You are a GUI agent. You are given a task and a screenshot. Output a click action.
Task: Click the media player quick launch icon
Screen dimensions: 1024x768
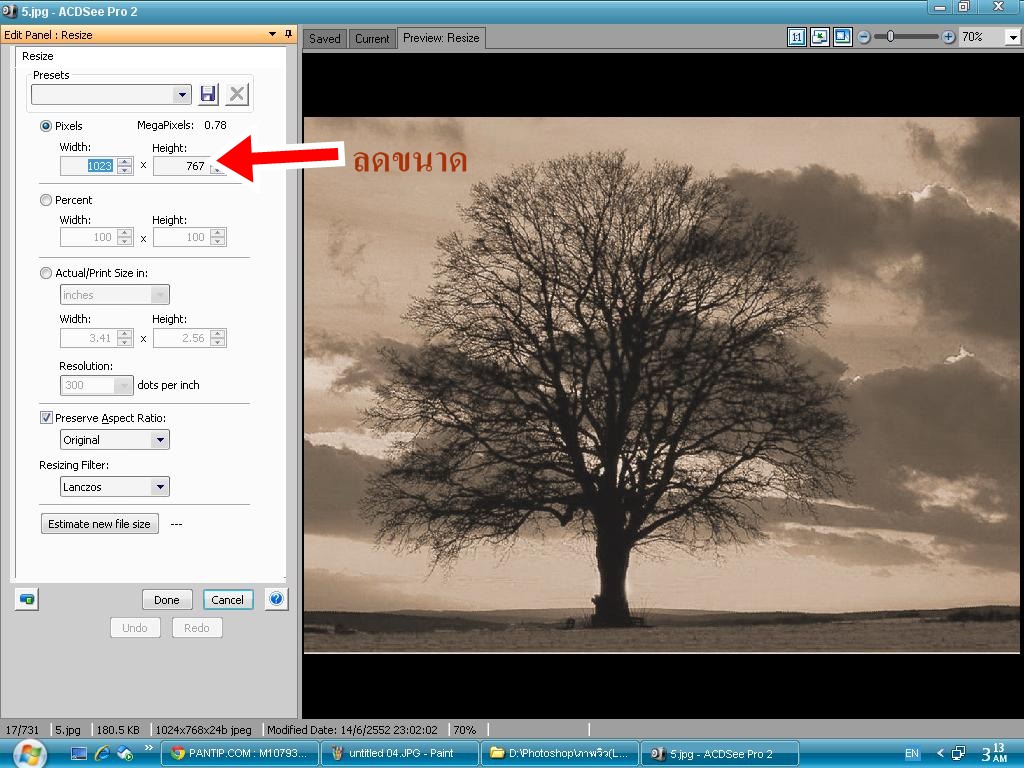point(125,754)
